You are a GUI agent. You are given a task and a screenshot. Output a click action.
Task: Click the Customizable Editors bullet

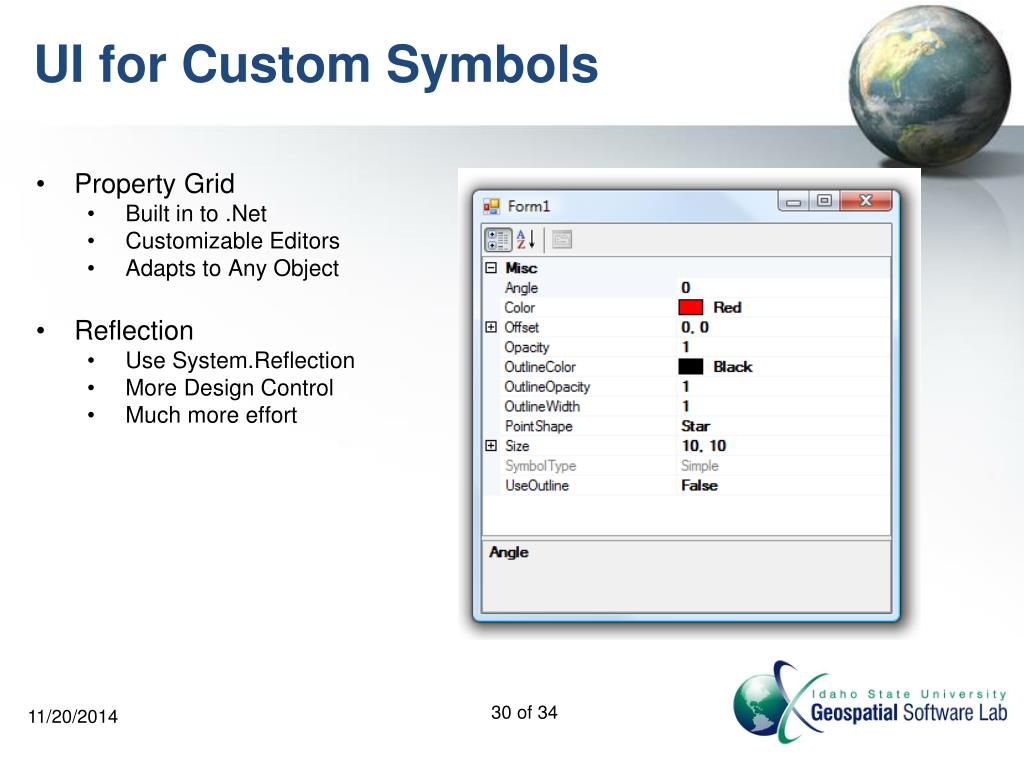coord(232,241)
